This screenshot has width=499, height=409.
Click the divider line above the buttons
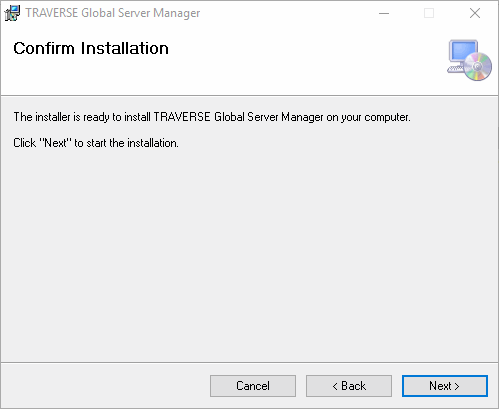coord(249,362)
